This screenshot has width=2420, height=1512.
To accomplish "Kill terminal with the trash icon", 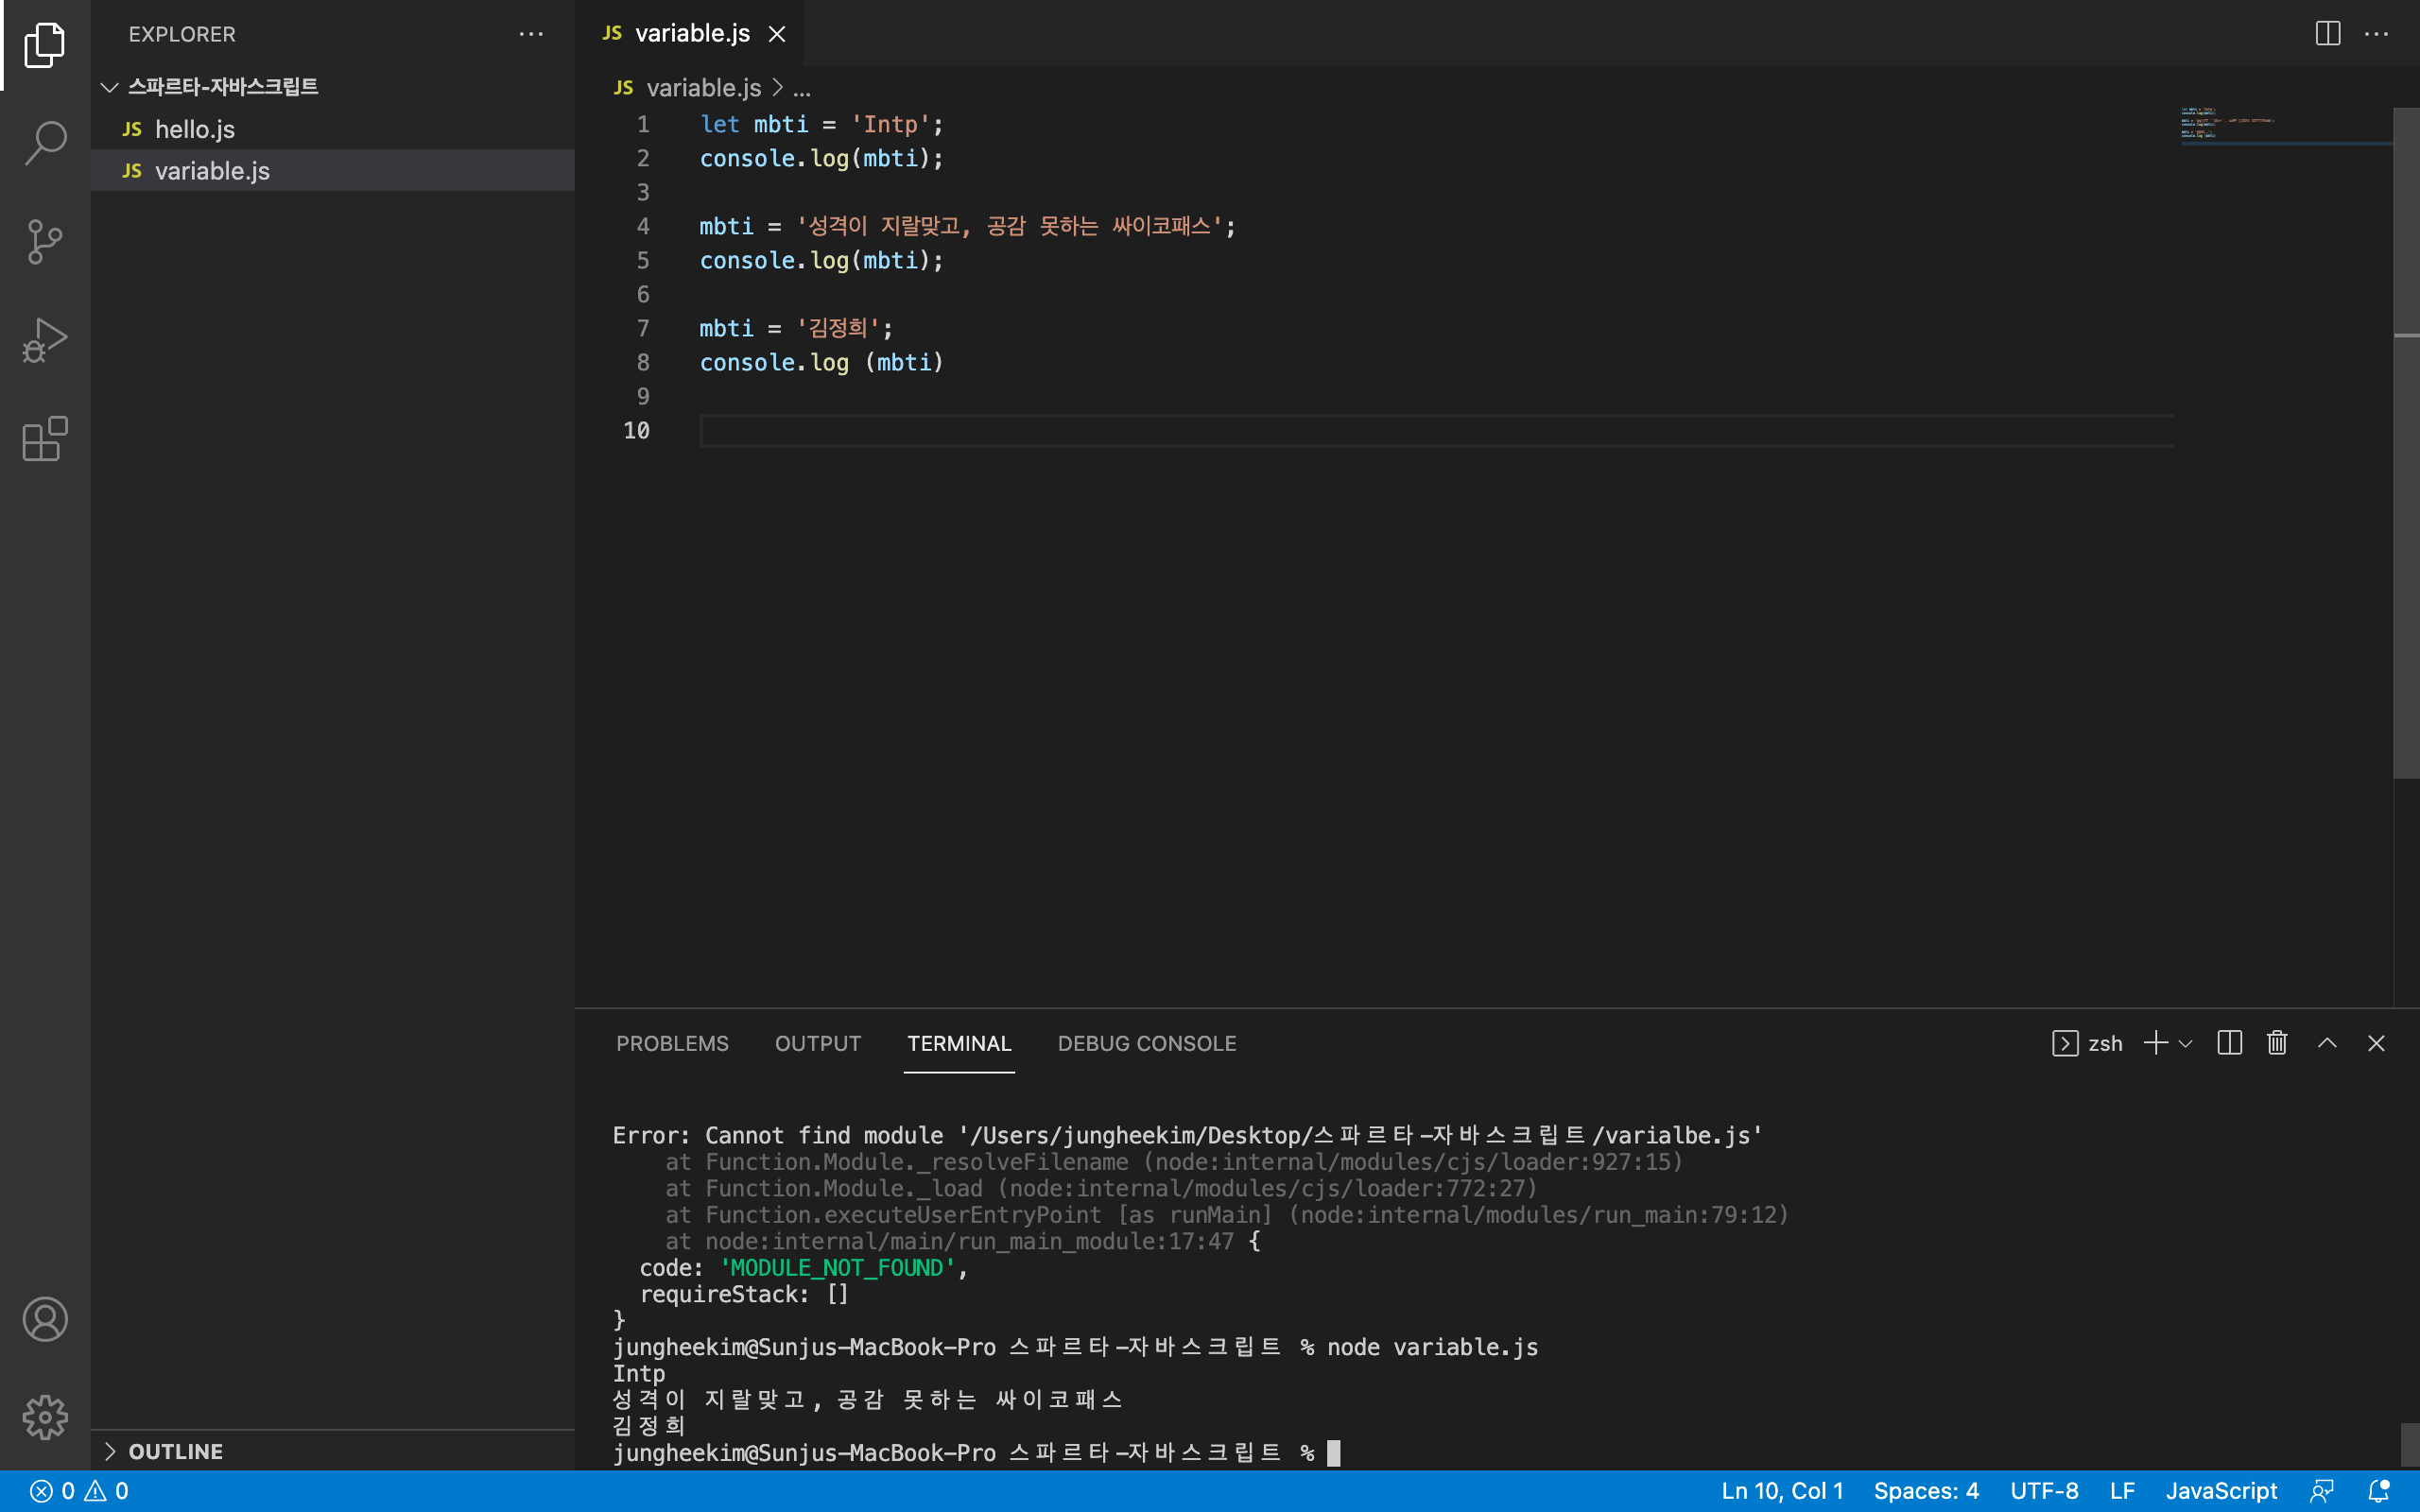I will (x=2277, y=1043).
